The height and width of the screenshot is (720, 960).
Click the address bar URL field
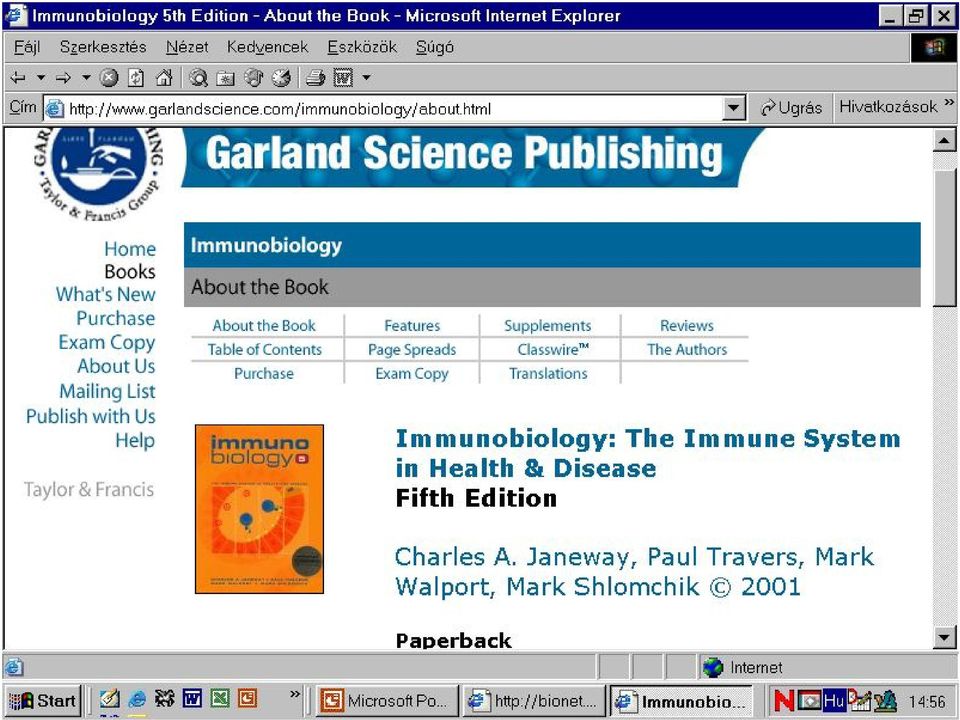pyautogui.click(x=392, y=109)
